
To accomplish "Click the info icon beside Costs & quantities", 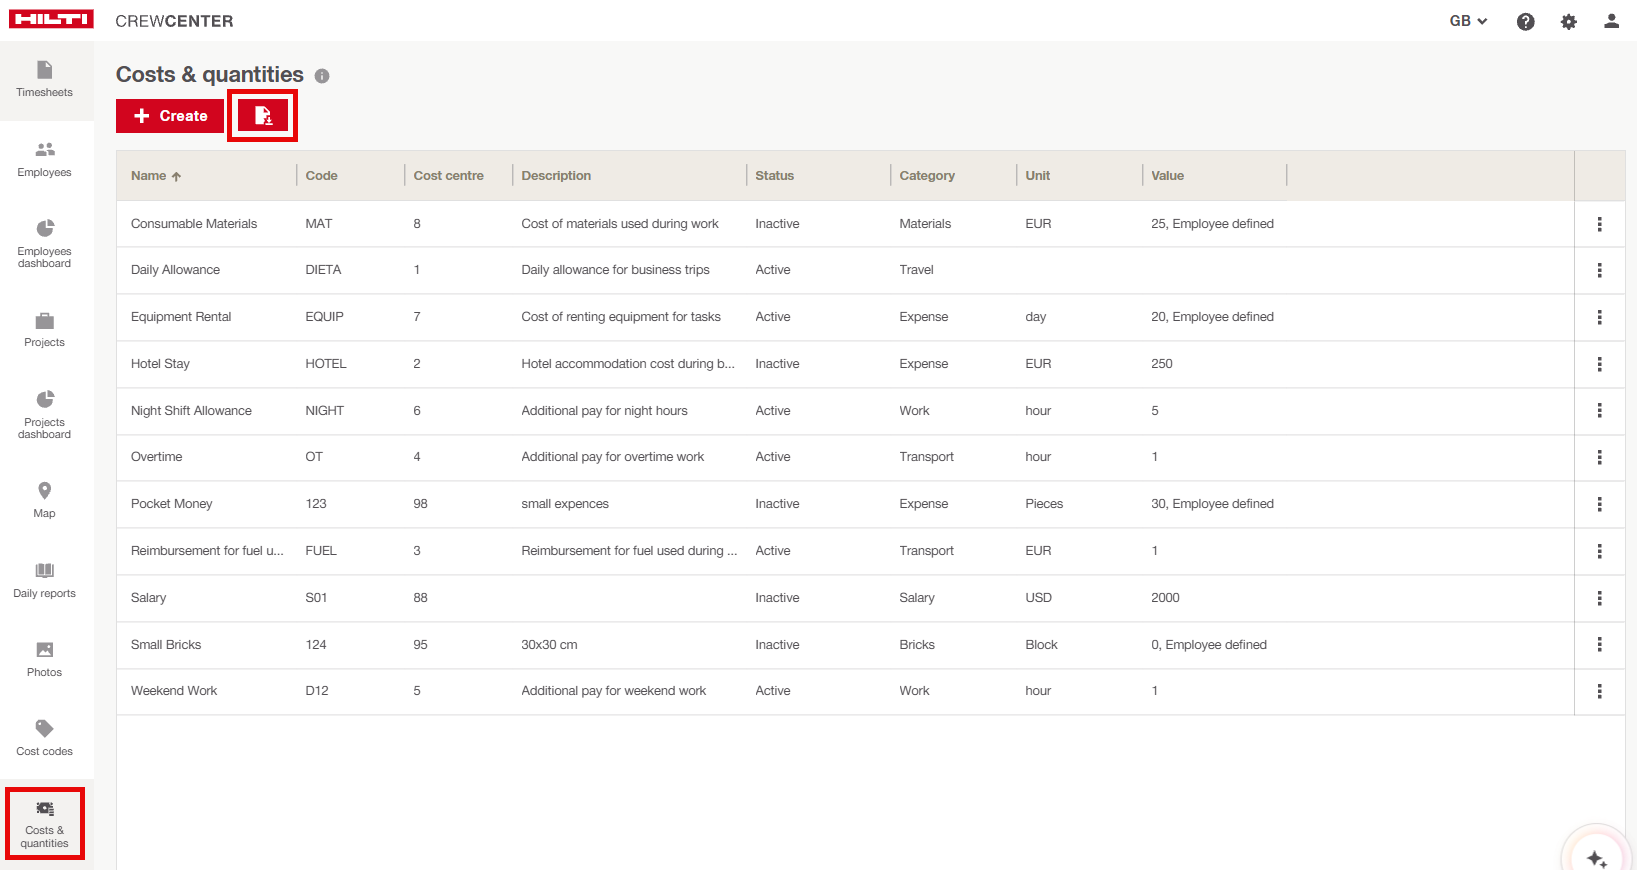I will tap(322, 76).
